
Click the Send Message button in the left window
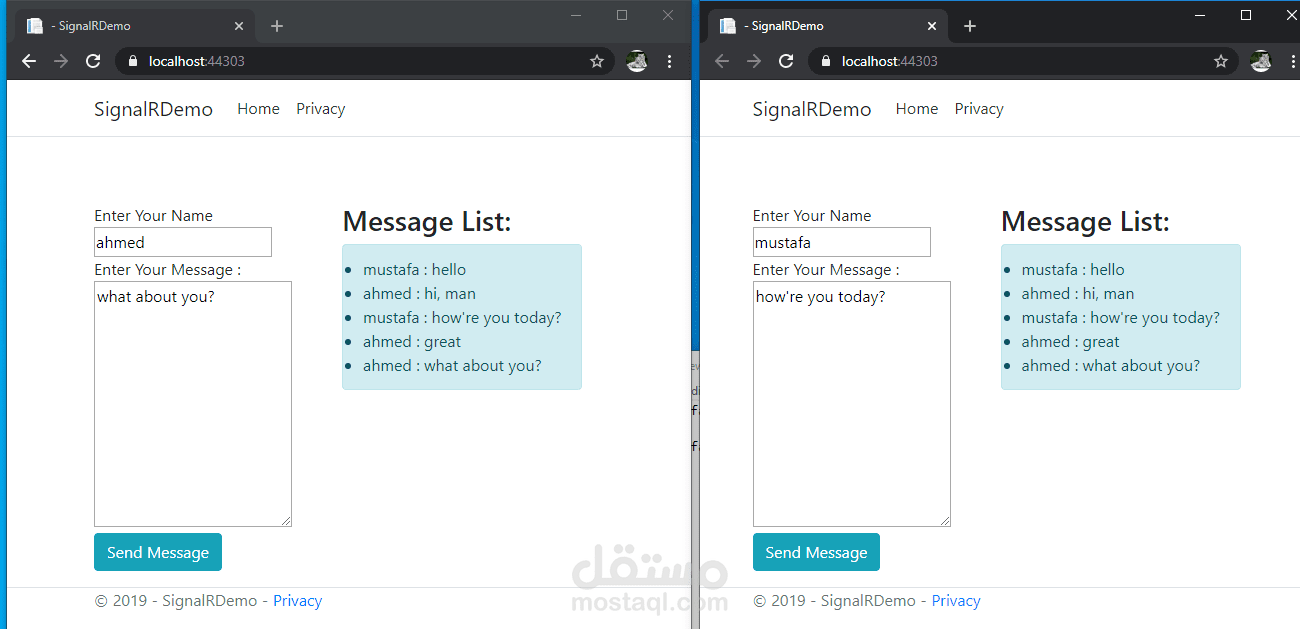click(x=157, y=552)
